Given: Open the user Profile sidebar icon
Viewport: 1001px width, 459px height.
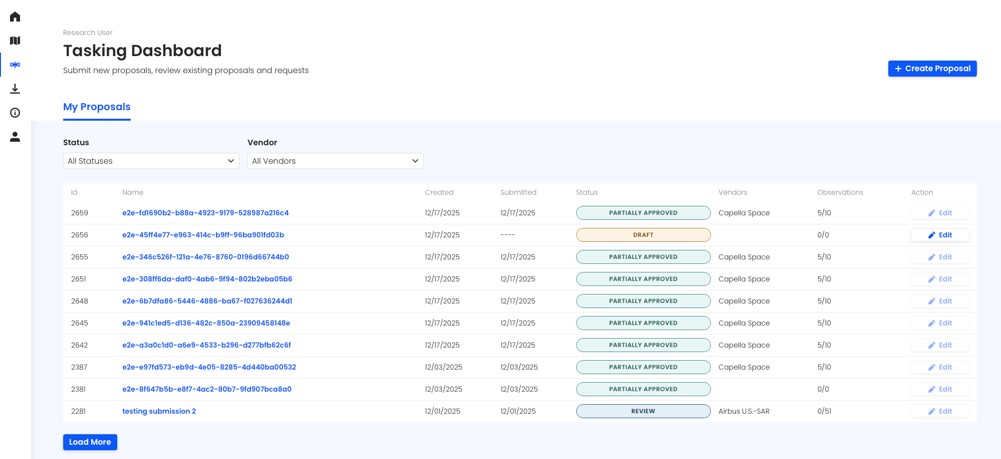Looking at the screenshot, I should (x=15, y=137).
